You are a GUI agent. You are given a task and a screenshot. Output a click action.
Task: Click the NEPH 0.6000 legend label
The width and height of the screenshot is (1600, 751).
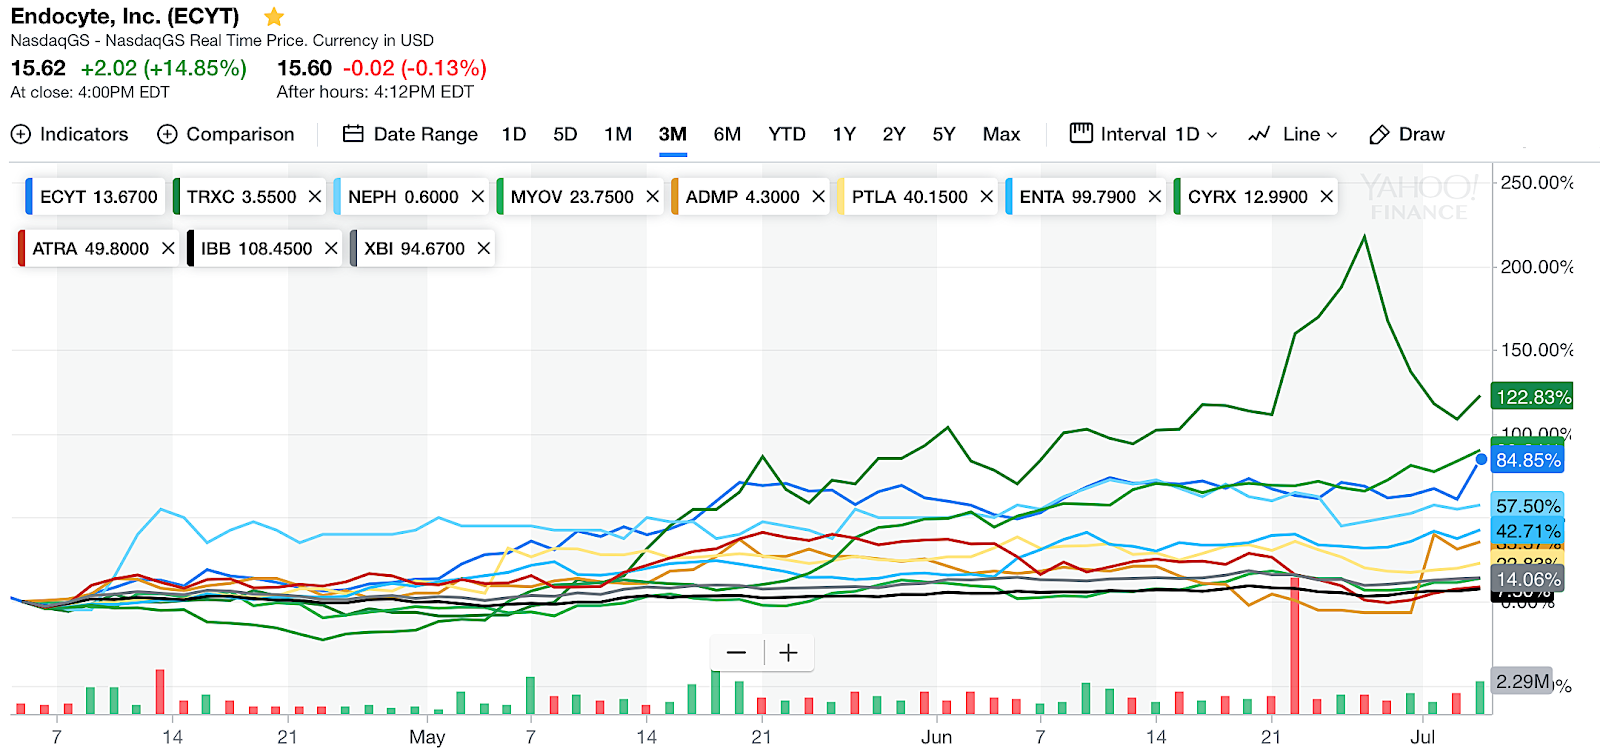point(403,197)
